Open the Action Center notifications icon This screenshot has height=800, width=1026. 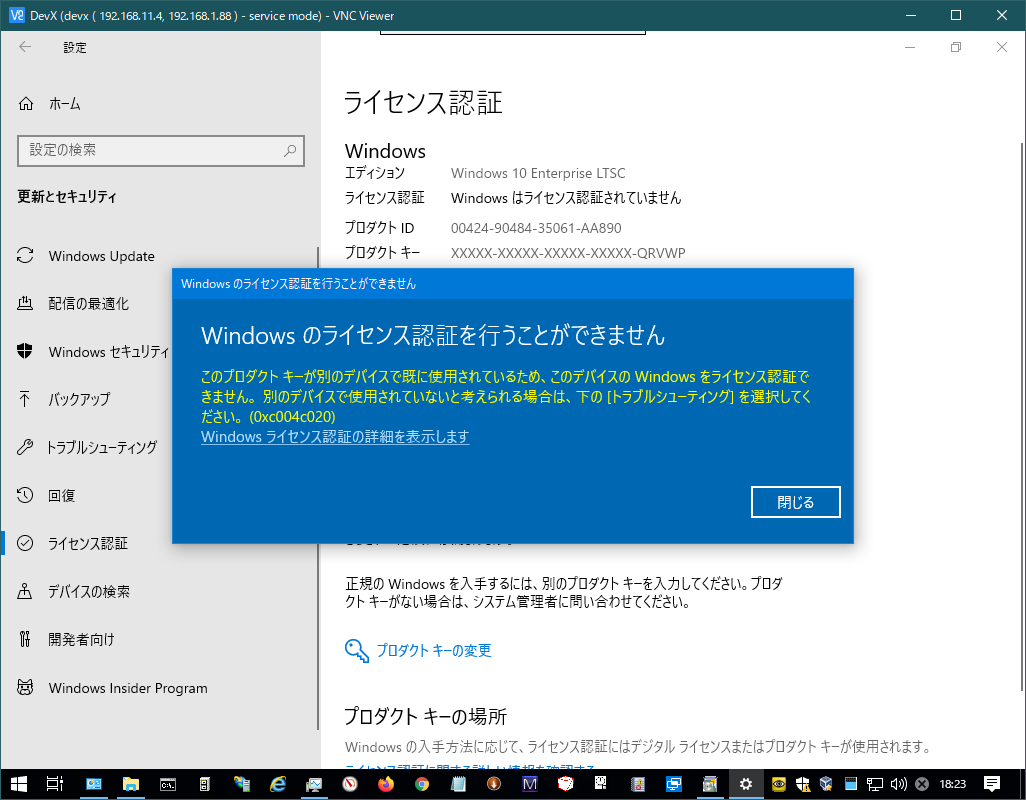(x=992, y=784)
